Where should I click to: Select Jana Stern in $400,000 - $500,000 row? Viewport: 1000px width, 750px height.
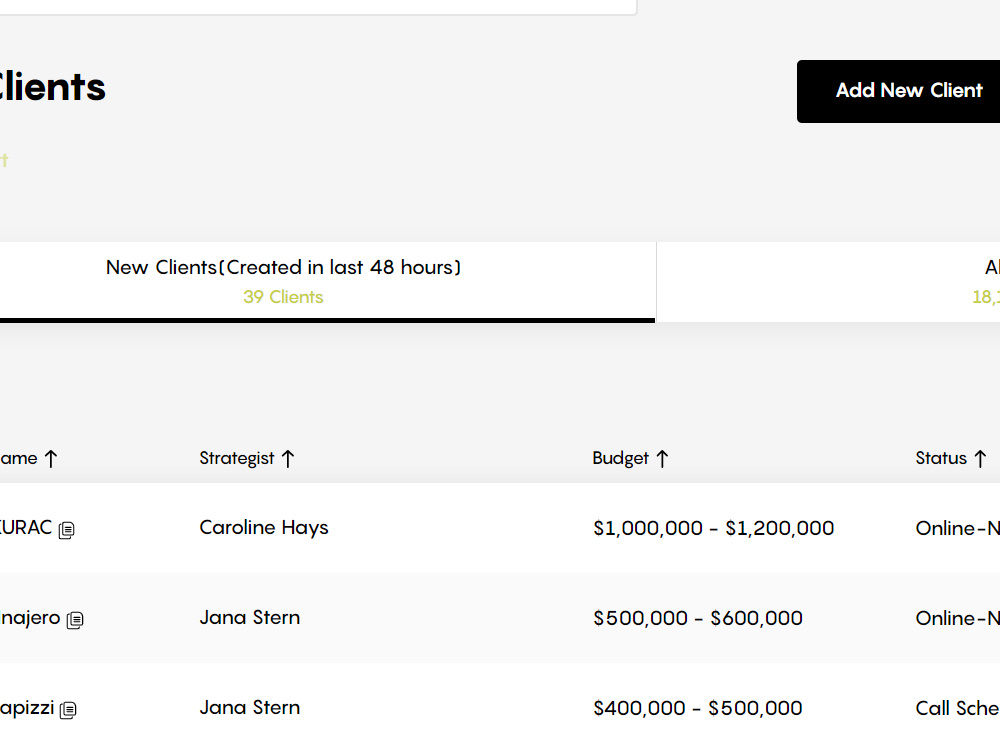[249, 707]
